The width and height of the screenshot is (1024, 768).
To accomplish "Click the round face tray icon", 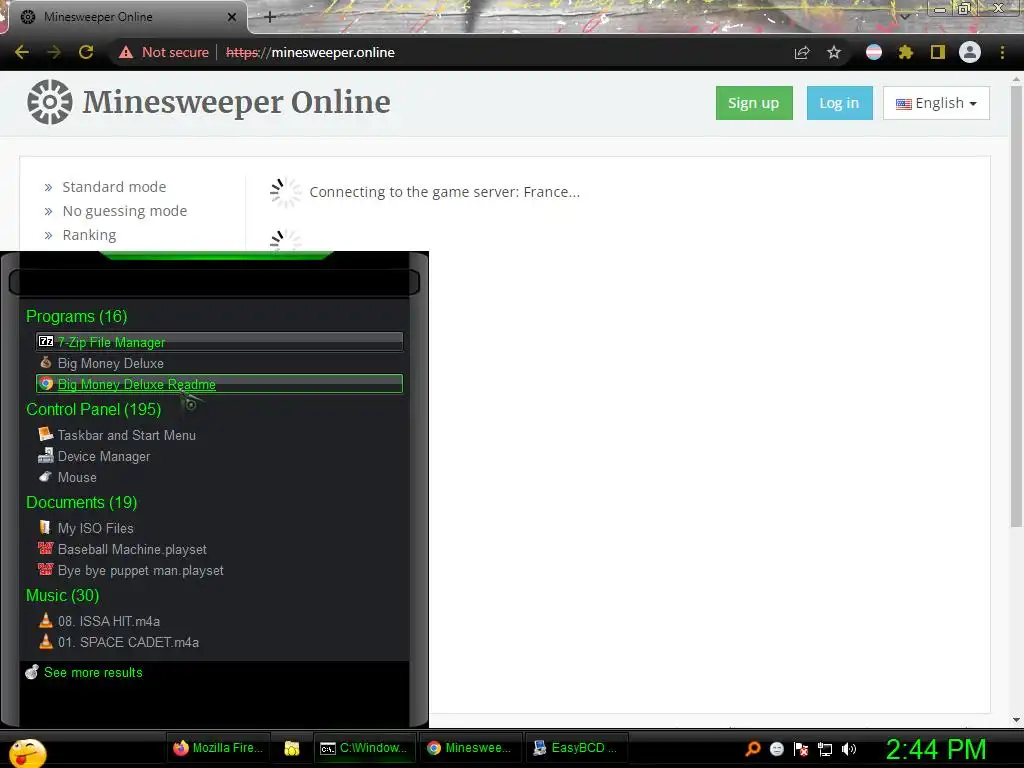I will click(776, 749).
